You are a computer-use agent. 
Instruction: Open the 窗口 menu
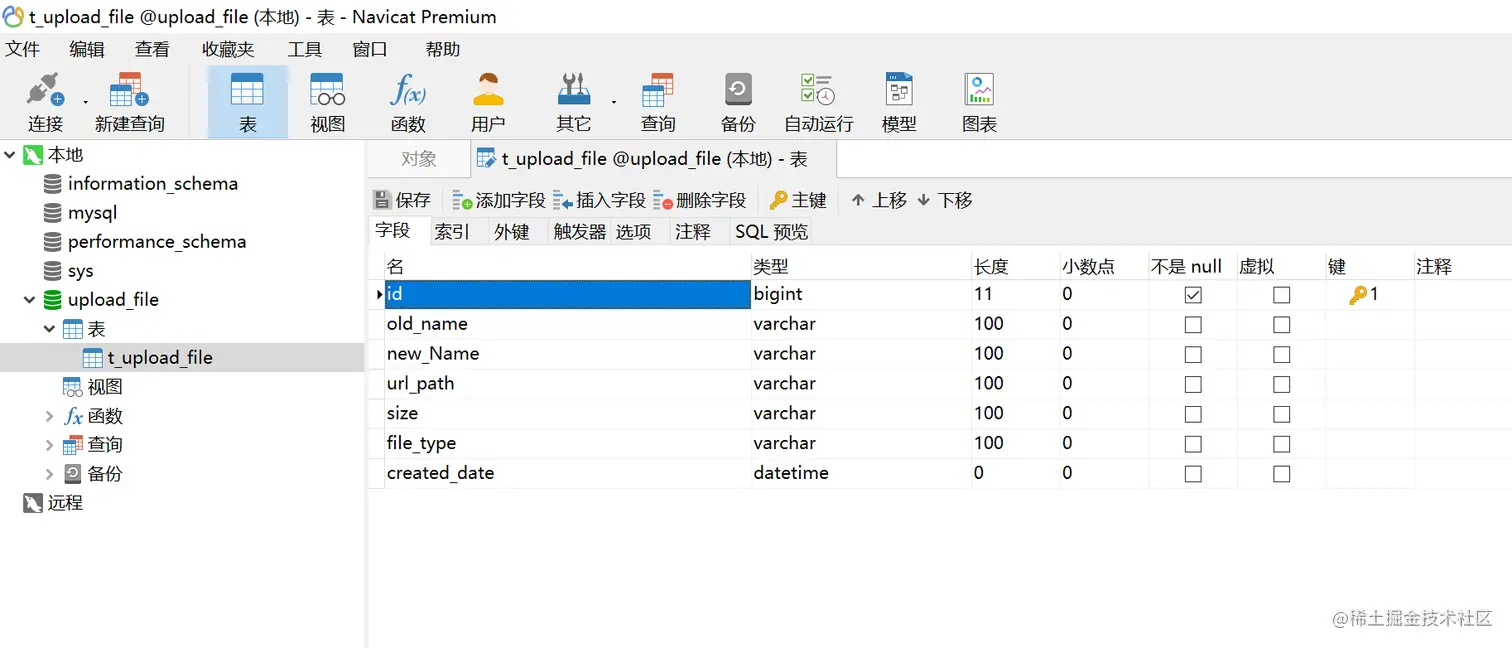(370, 49)
